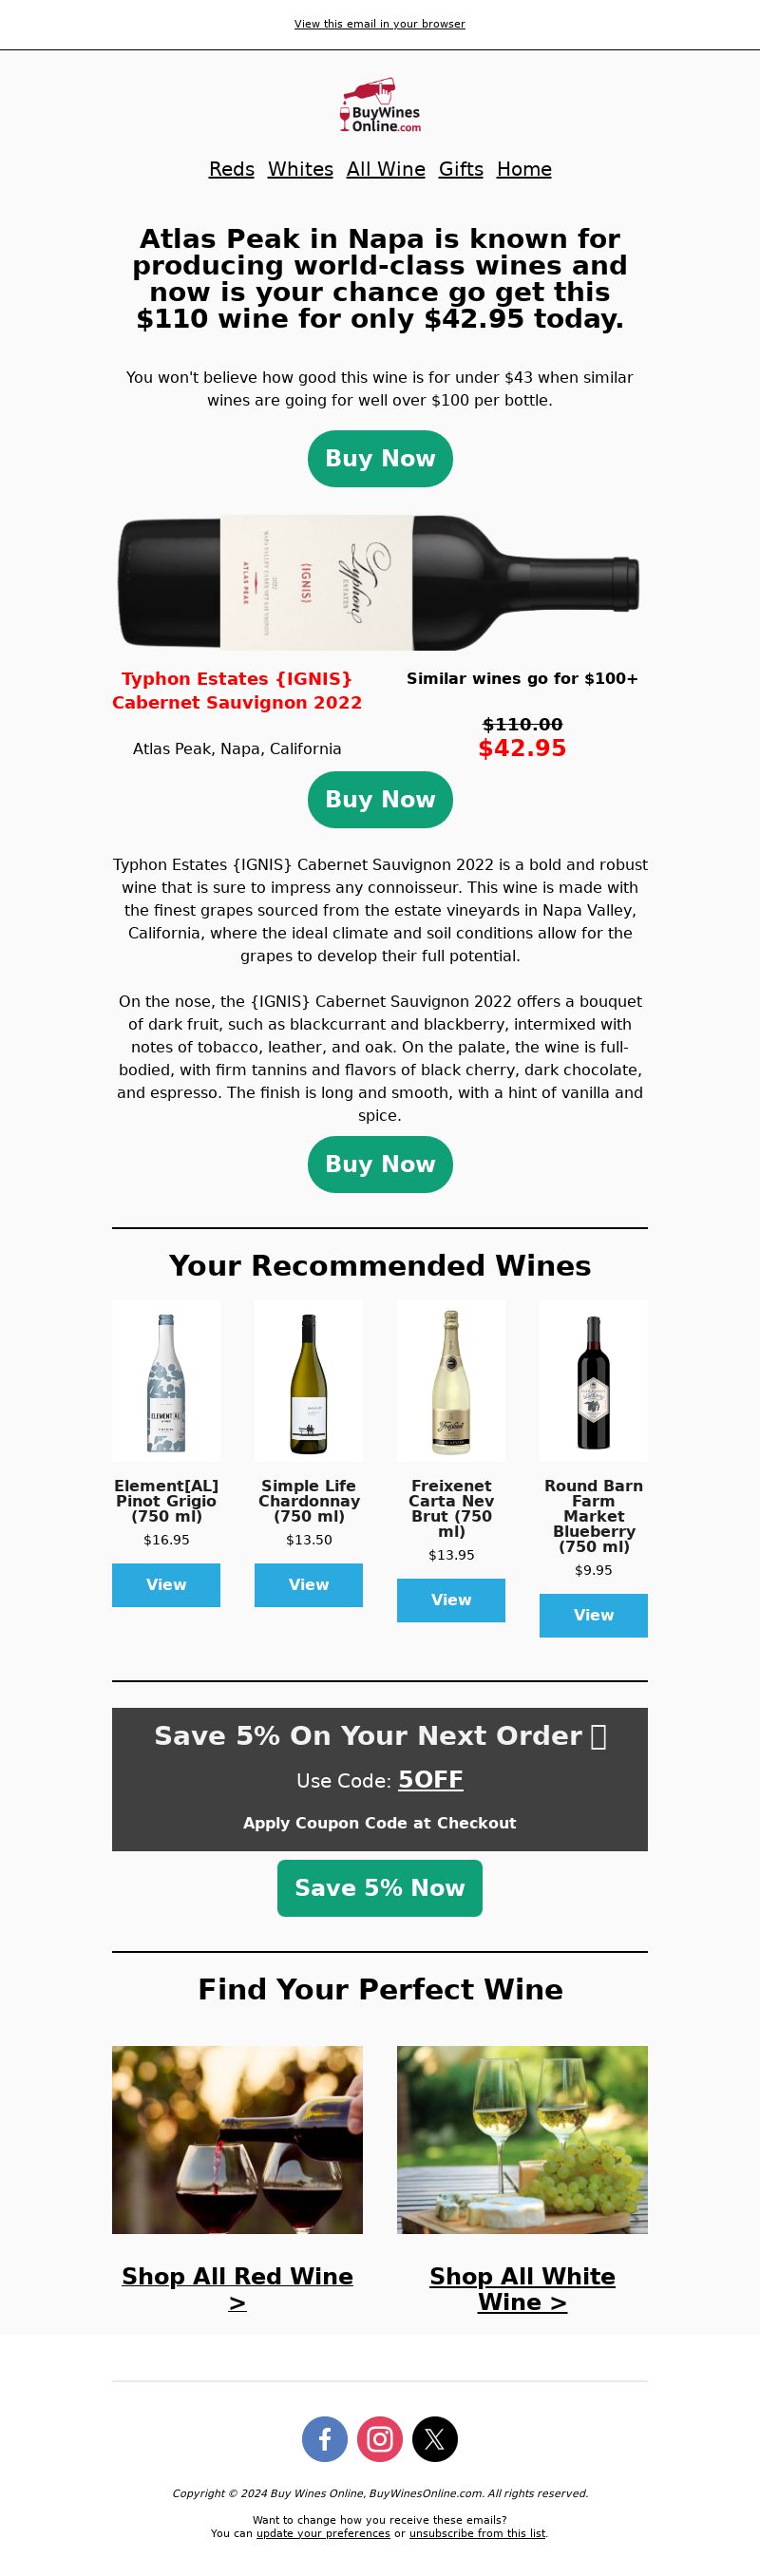Select the Freixenet Carta Nev Brut image
Viewport: 760px width, 2576px height.
[451, 1381]
